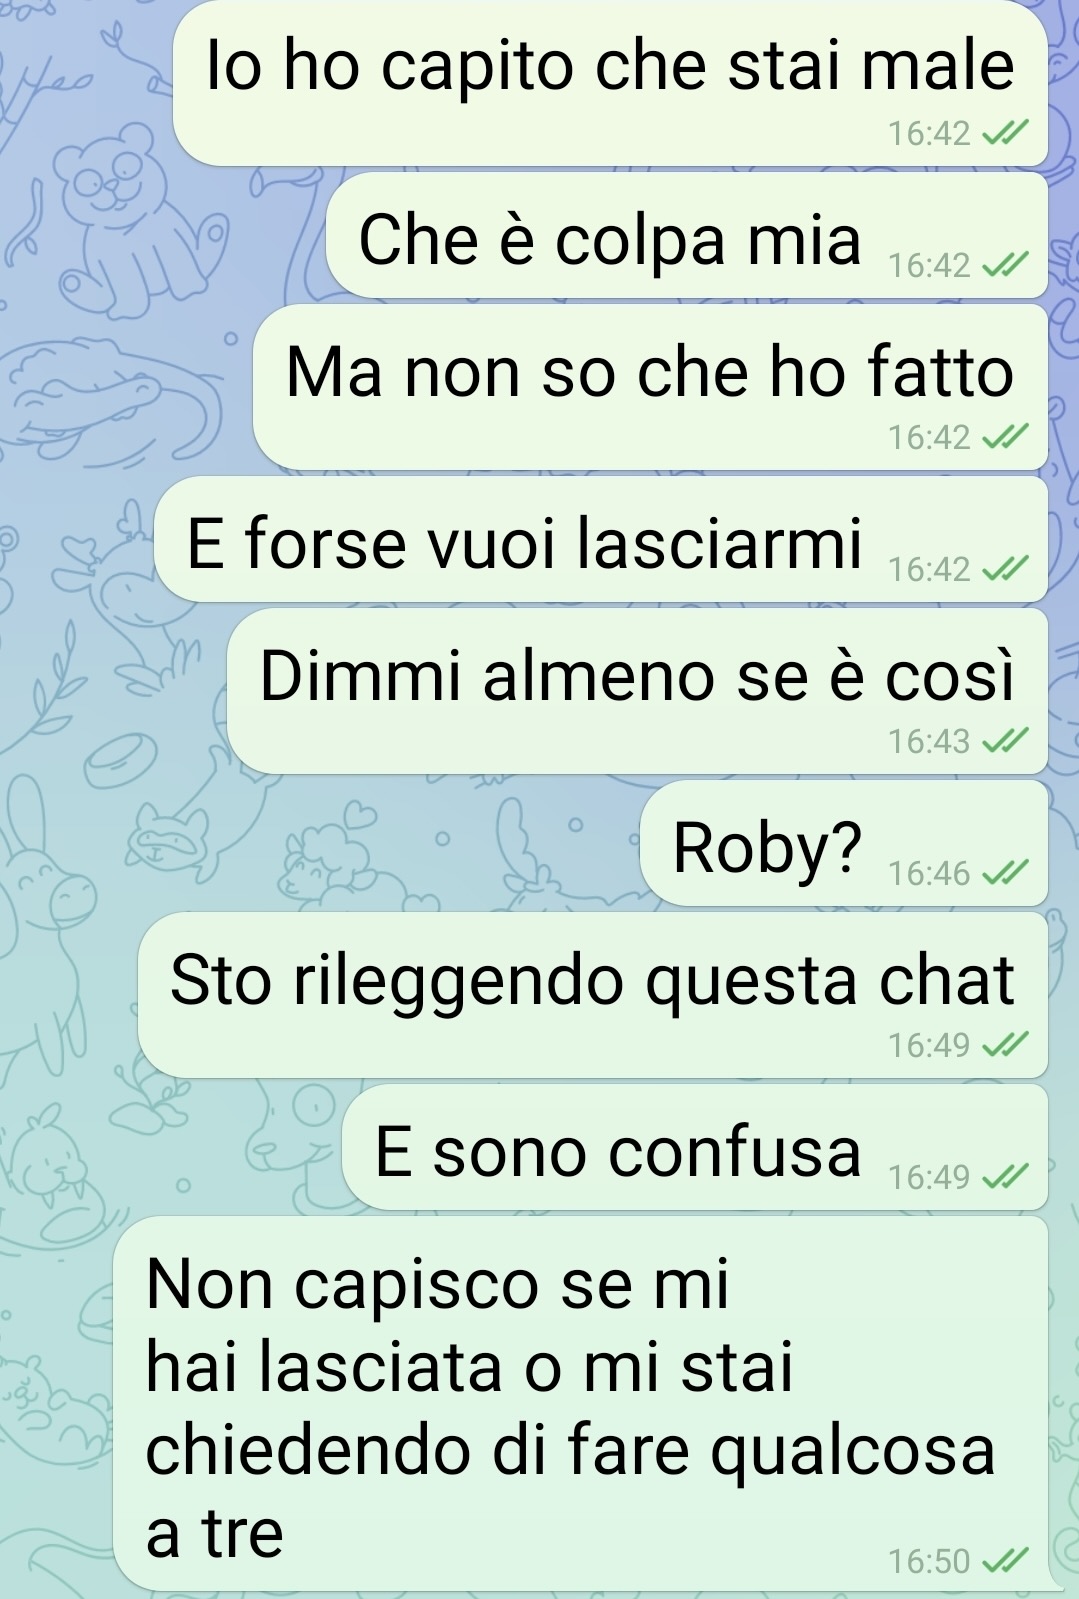Tap the double-check icon on 'Roby?' message
Screen dimensions: 1079x1599
tap(1004, 874)
